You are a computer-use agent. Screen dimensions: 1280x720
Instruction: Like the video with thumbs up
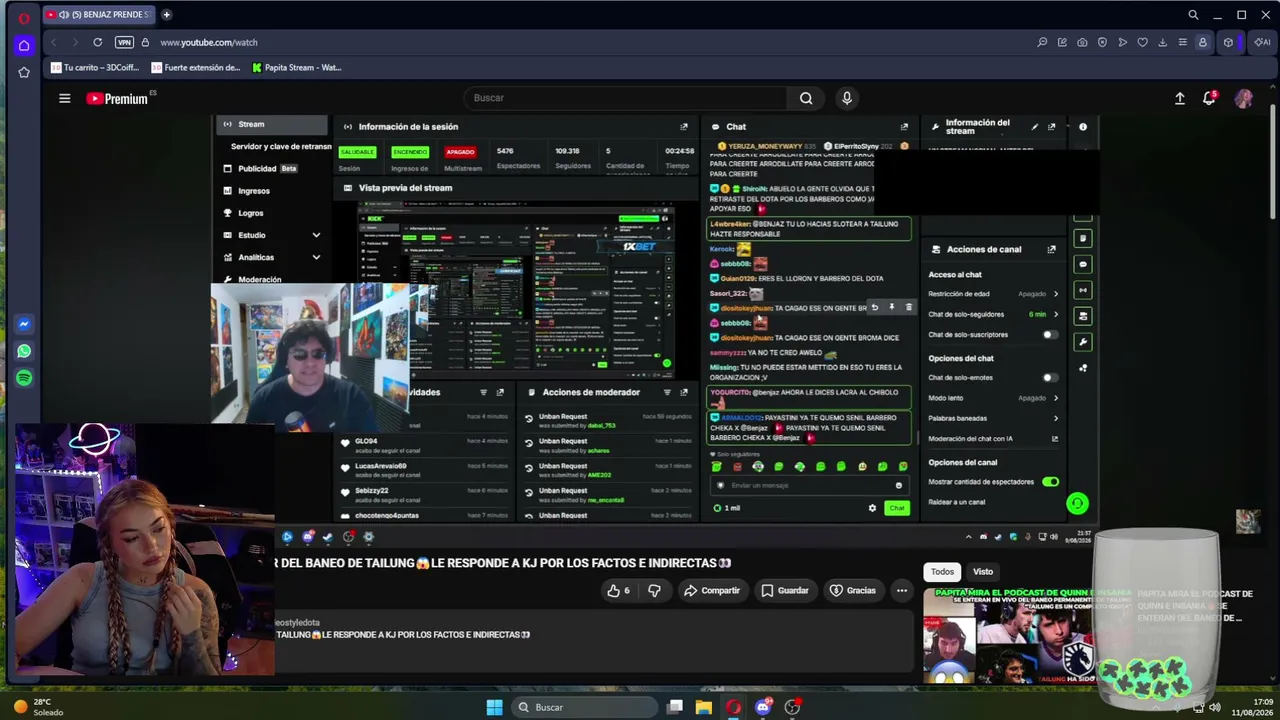coord(618,591)
